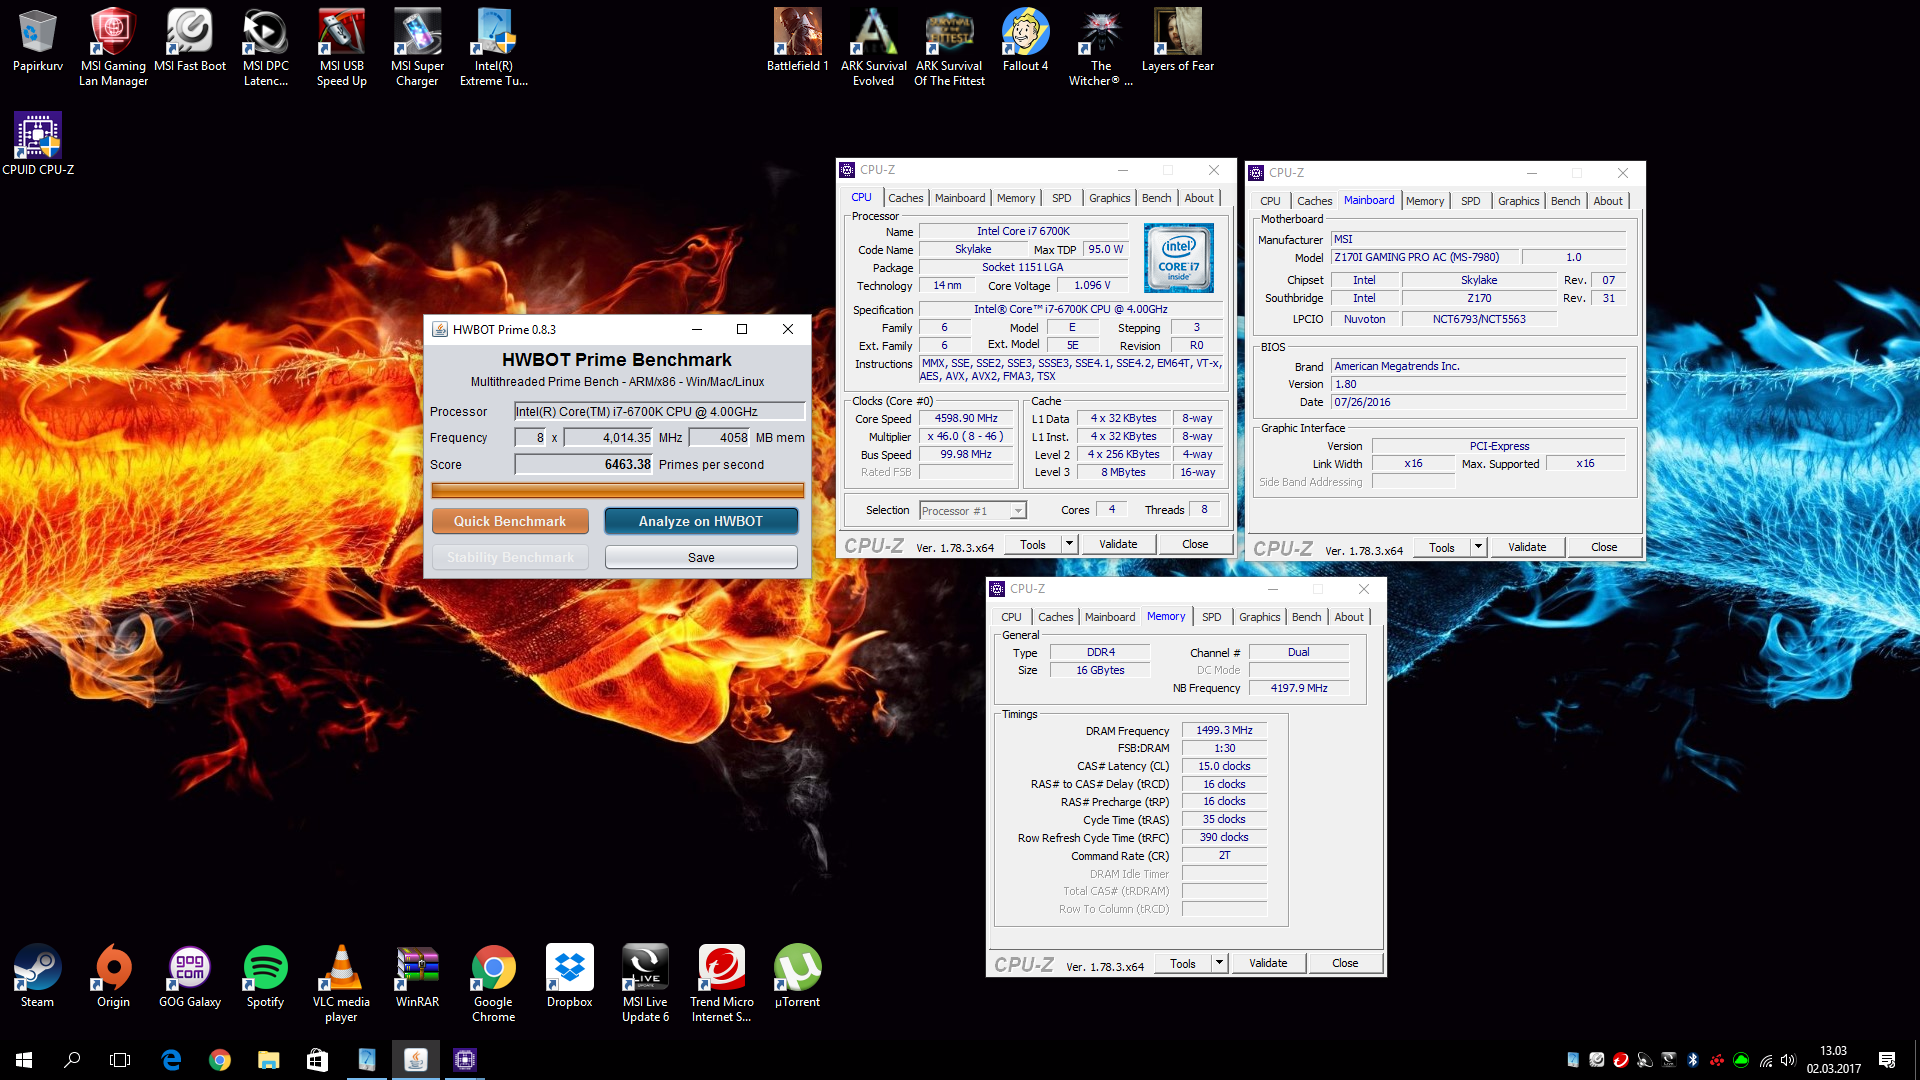Open the Papirkurv recycle bin icon
Screen dimensions: 1920x1080
(x=38, y=40)
